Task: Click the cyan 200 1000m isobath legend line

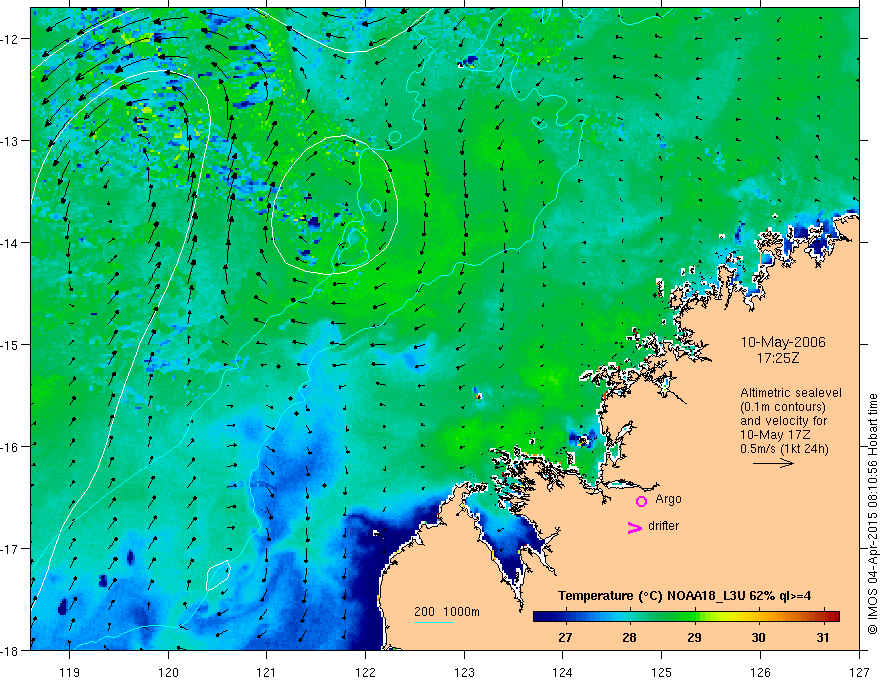Action: (434, 622)
